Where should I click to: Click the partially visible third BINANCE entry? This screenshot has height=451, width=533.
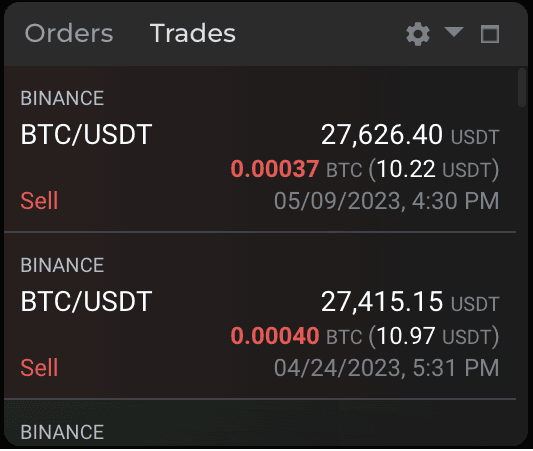click(x=62, y=432)
